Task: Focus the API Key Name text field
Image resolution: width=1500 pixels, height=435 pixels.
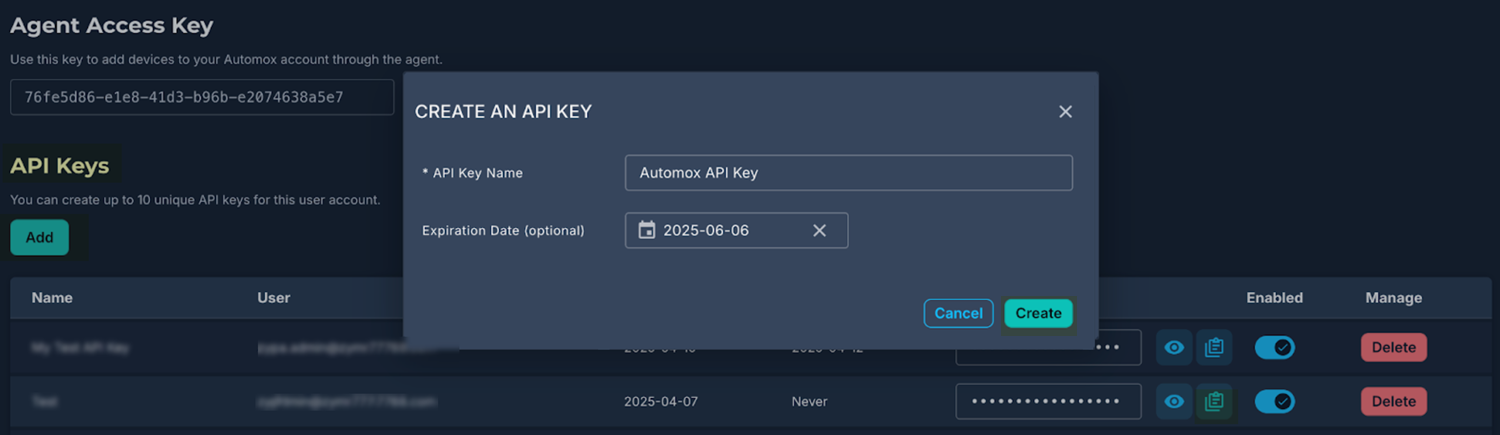Action: click(848, 173)
